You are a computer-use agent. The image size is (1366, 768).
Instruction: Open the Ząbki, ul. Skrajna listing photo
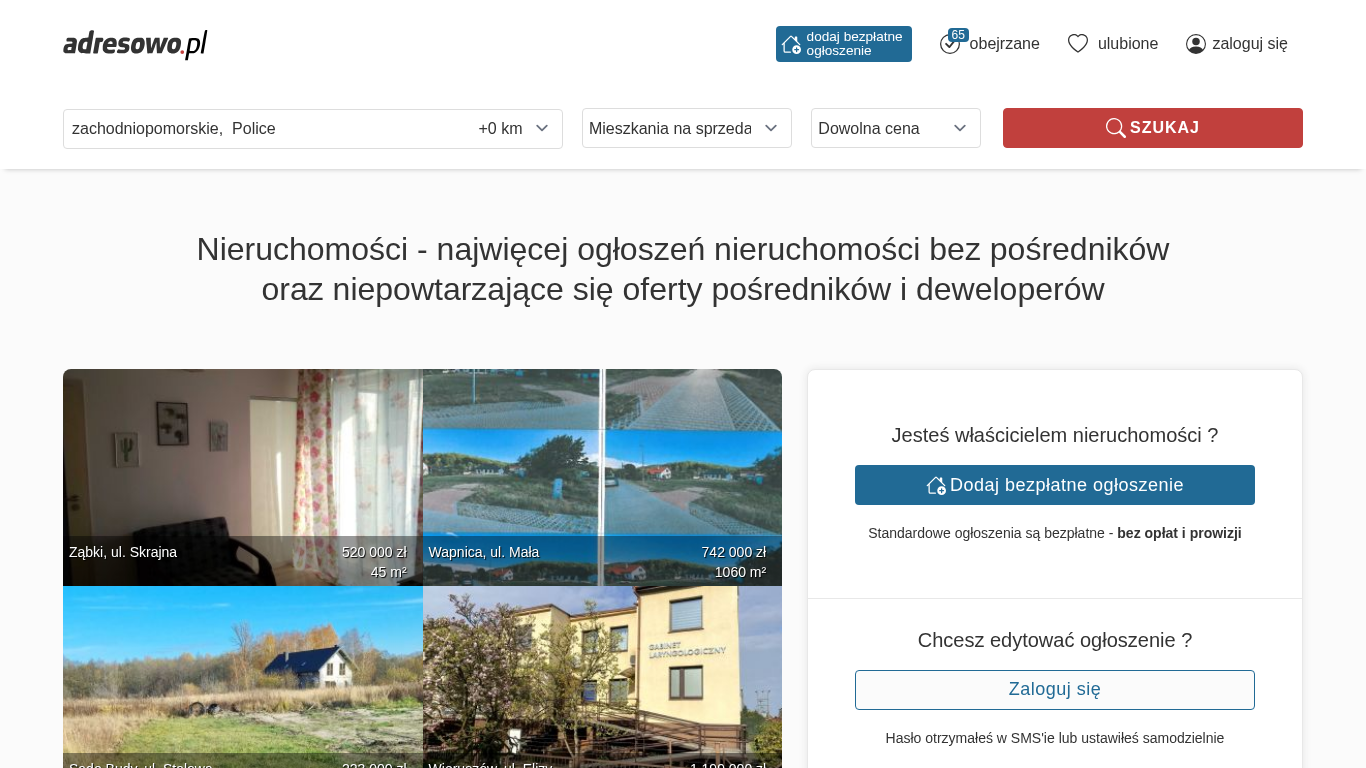pos(242,460)
